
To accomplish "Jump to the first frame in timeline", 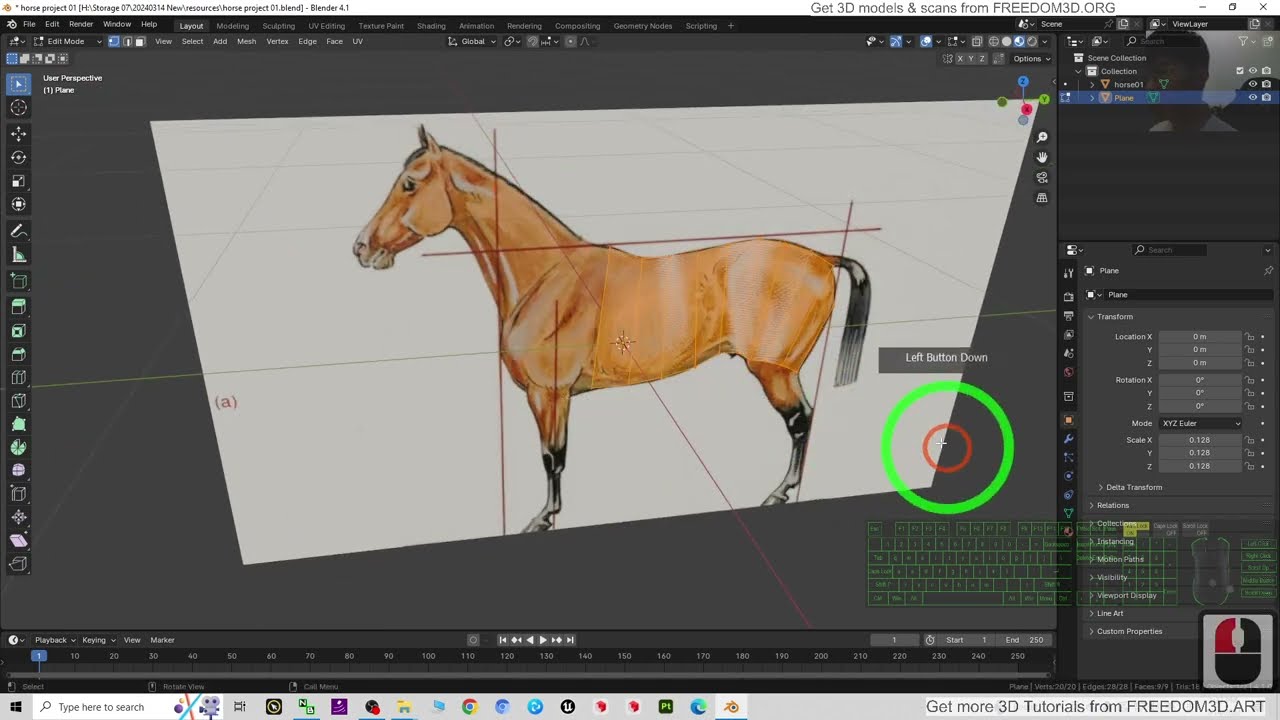I will pos(503,640).
